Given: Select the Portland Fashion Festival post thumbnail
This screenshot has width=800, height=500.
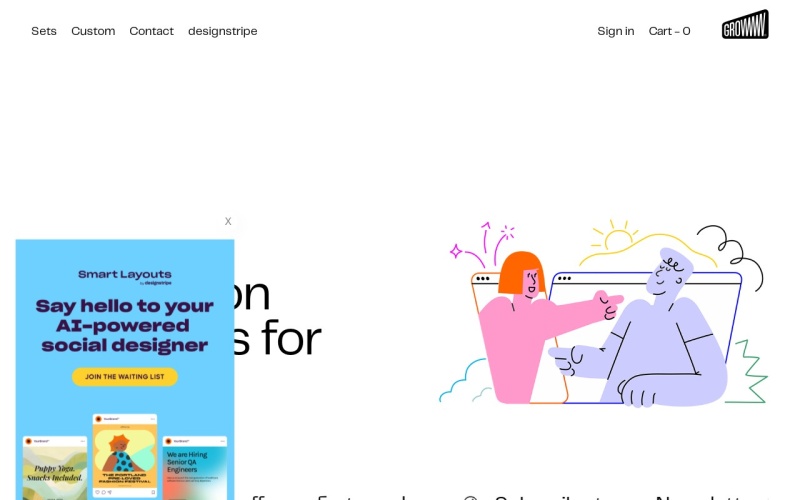Looking at the screenshot, I should click(125, 456).
